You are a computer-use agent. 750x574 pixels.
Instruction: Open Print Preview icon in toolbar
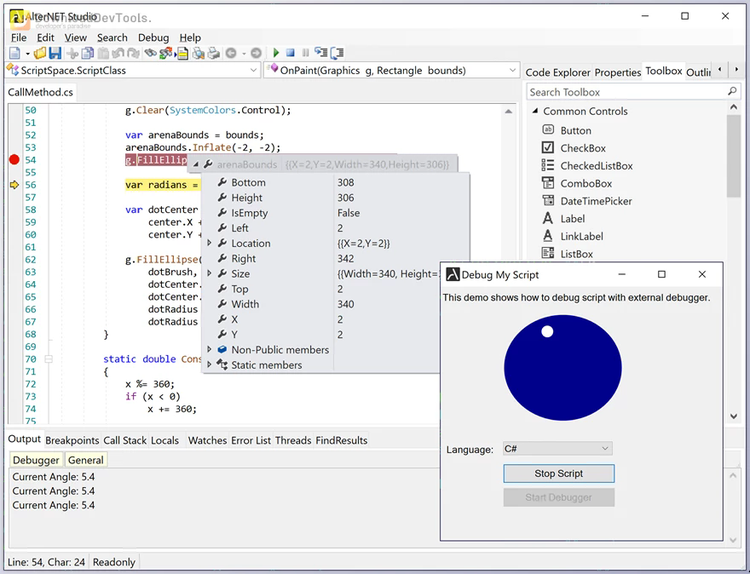[198, 53]
